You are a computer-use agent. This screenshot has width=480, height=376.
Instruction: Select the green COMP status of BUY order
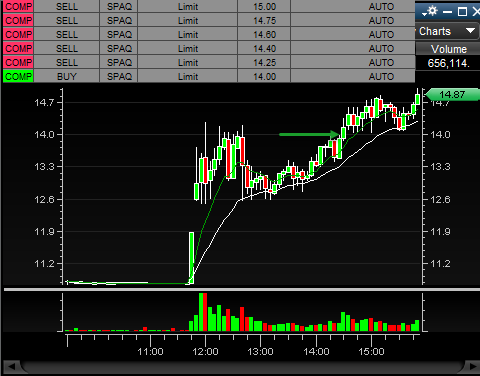click(18, 76)
